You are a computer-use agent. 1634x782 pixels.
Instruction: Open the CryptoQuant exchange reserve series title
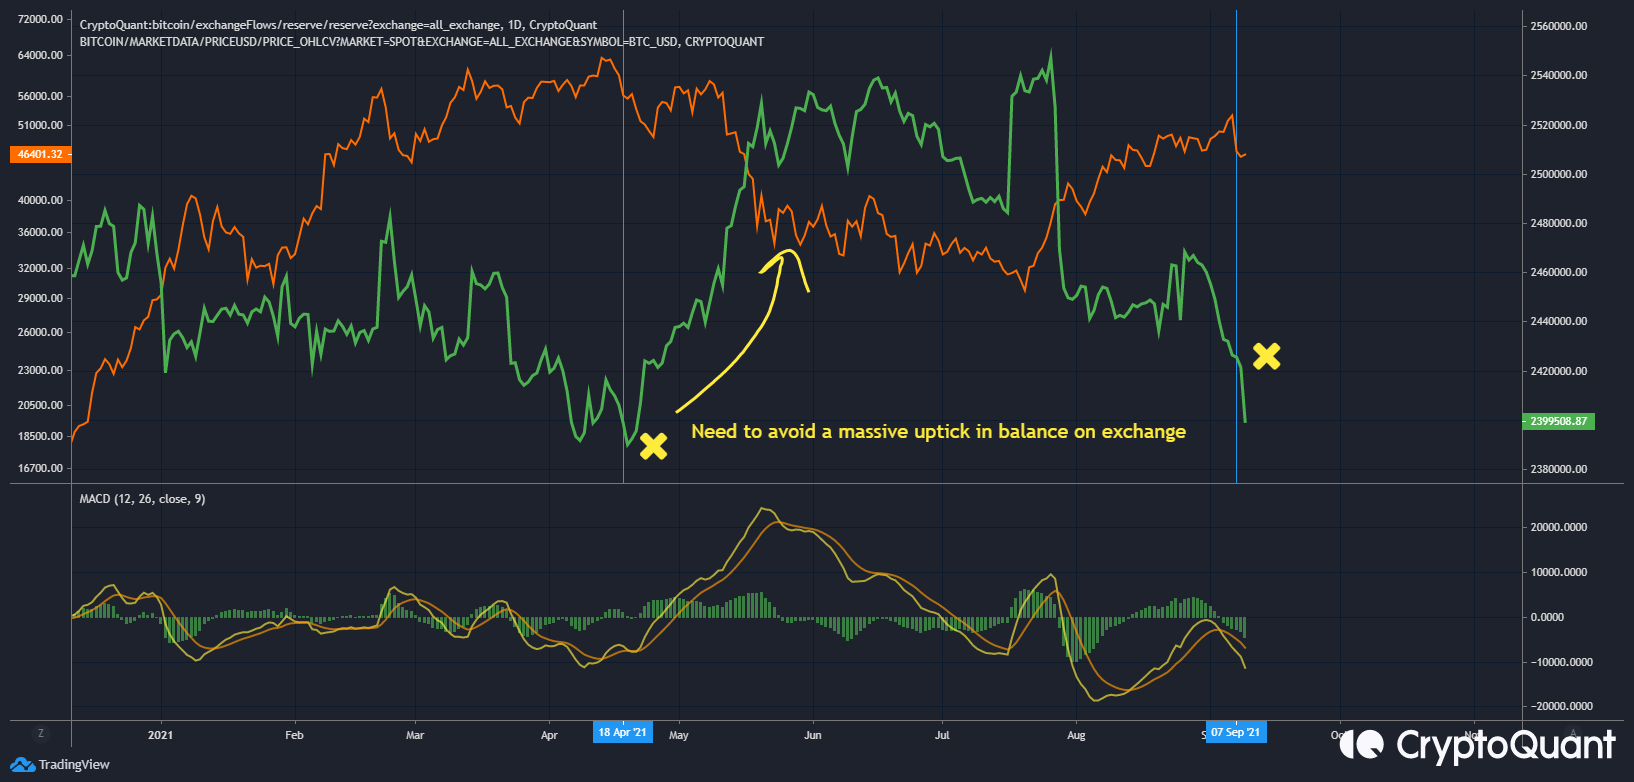(338, 25)
